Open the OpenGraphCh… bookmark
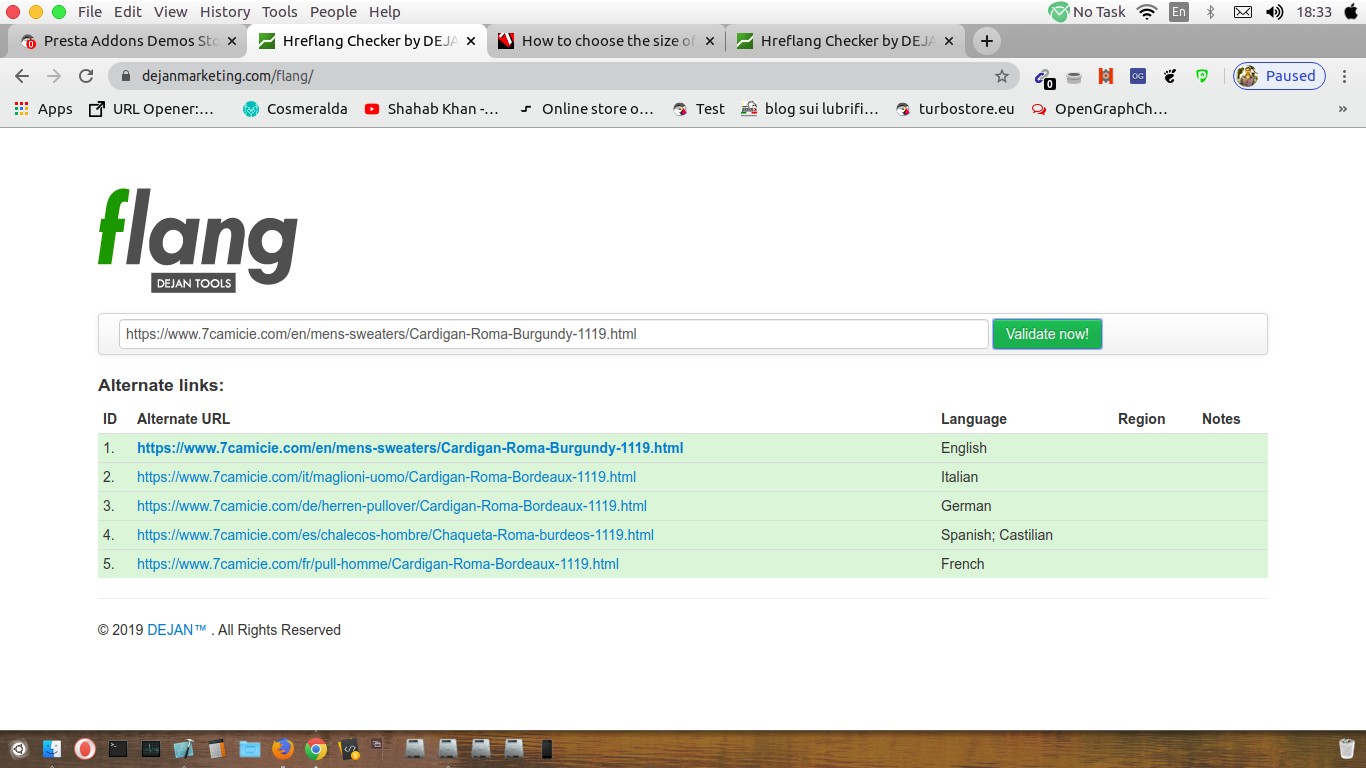This screenshot has width=1366, height=768. coord(1099,109)
